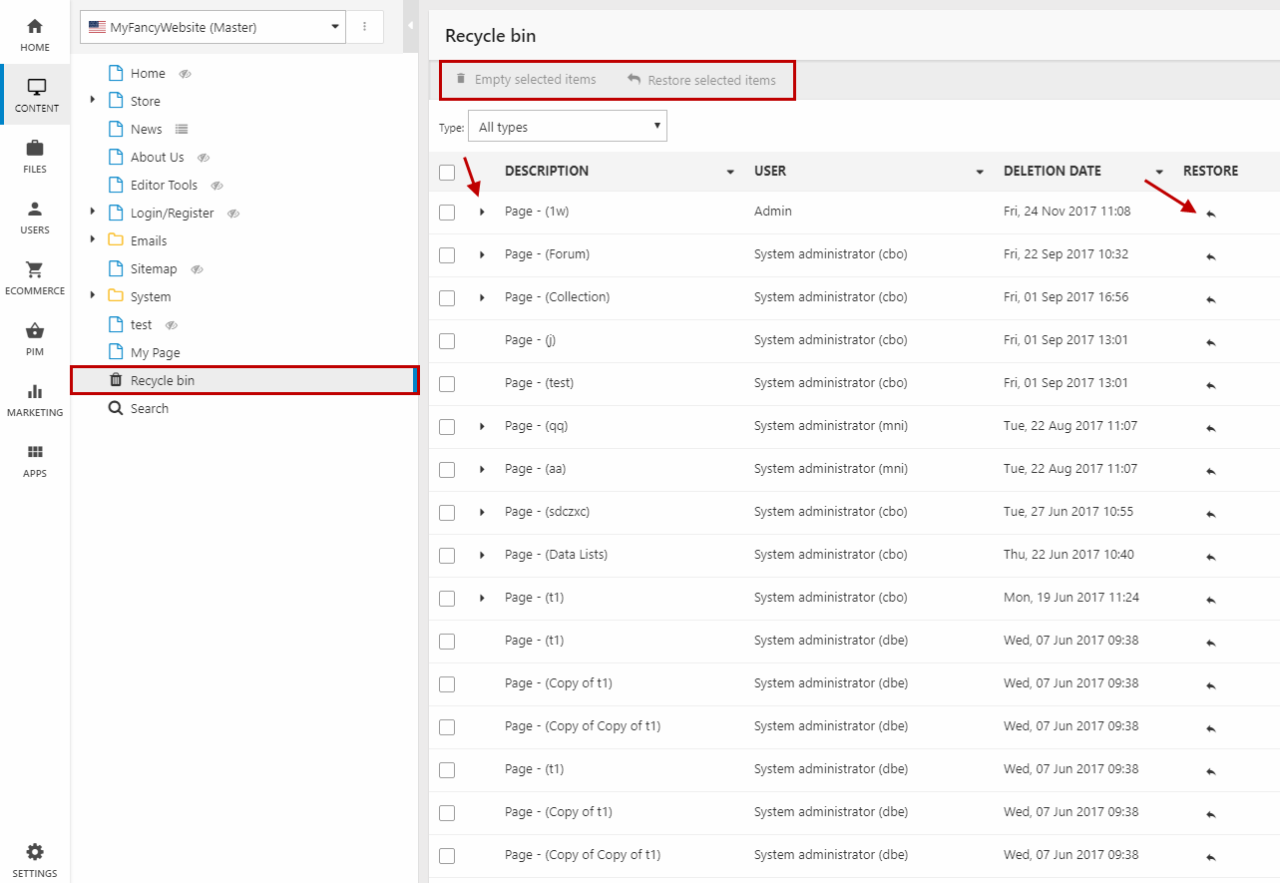Open the Home section in sidebar
This screenshot has width=1280, height=883.
(x=35, y=34)
